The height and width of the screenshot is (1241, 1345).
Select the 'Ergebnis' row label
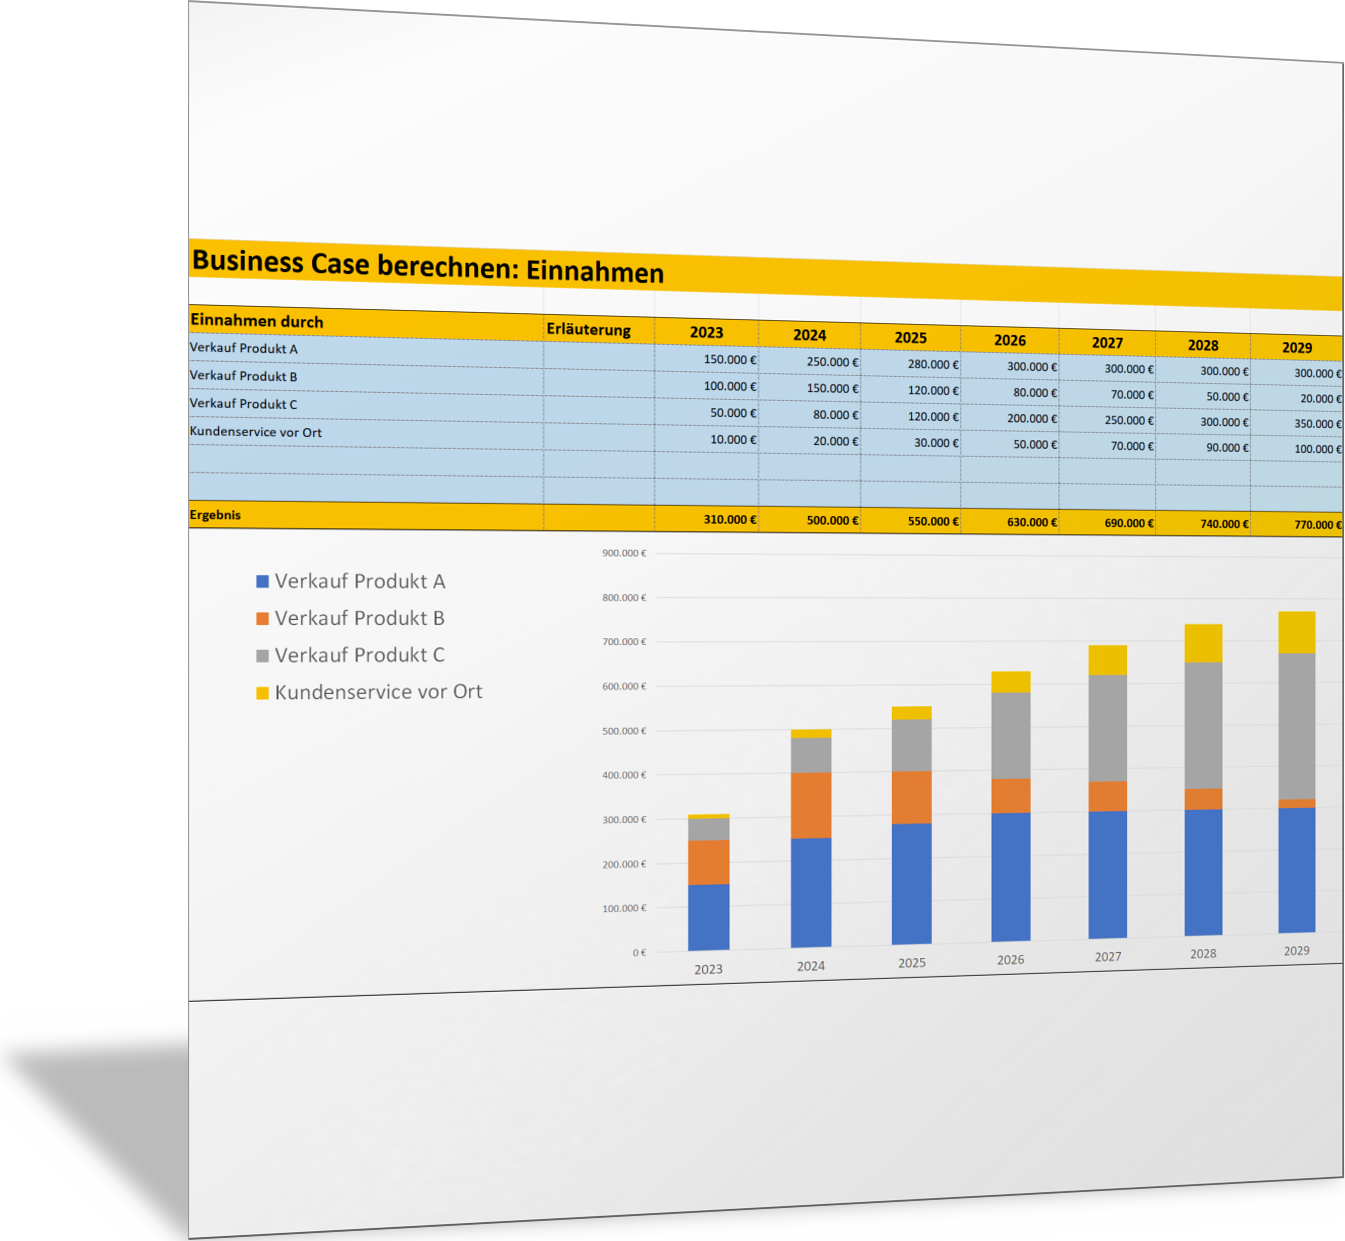pyautogui.click(x=215, y=515)
